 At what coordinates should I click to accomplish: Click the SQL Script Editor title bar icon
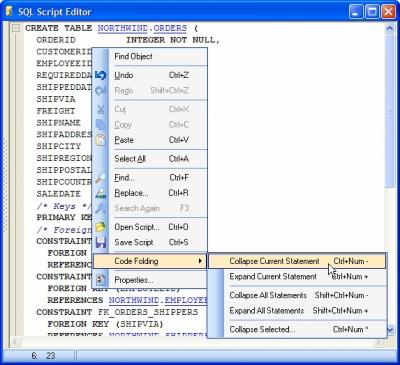pos(9,12)
